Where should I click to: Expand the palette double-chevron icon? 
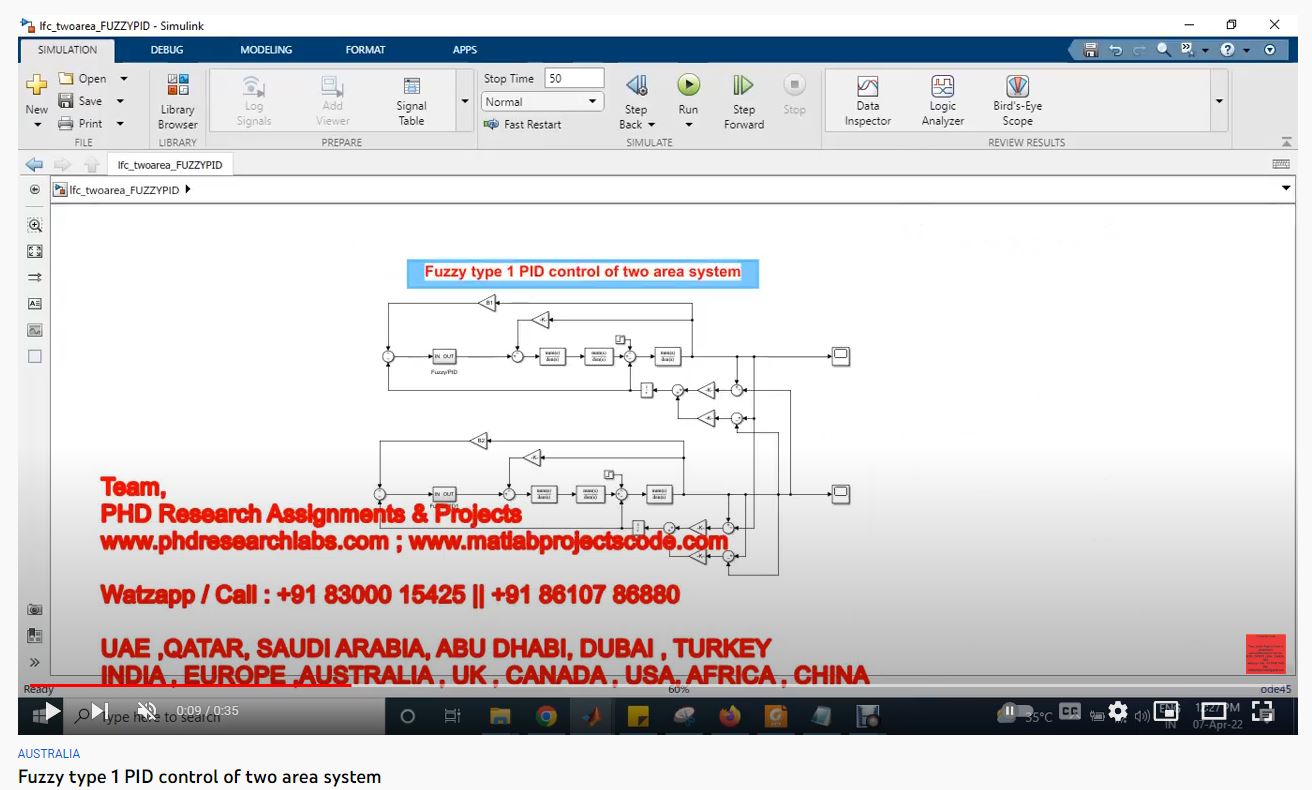click(x=35, y=662)
